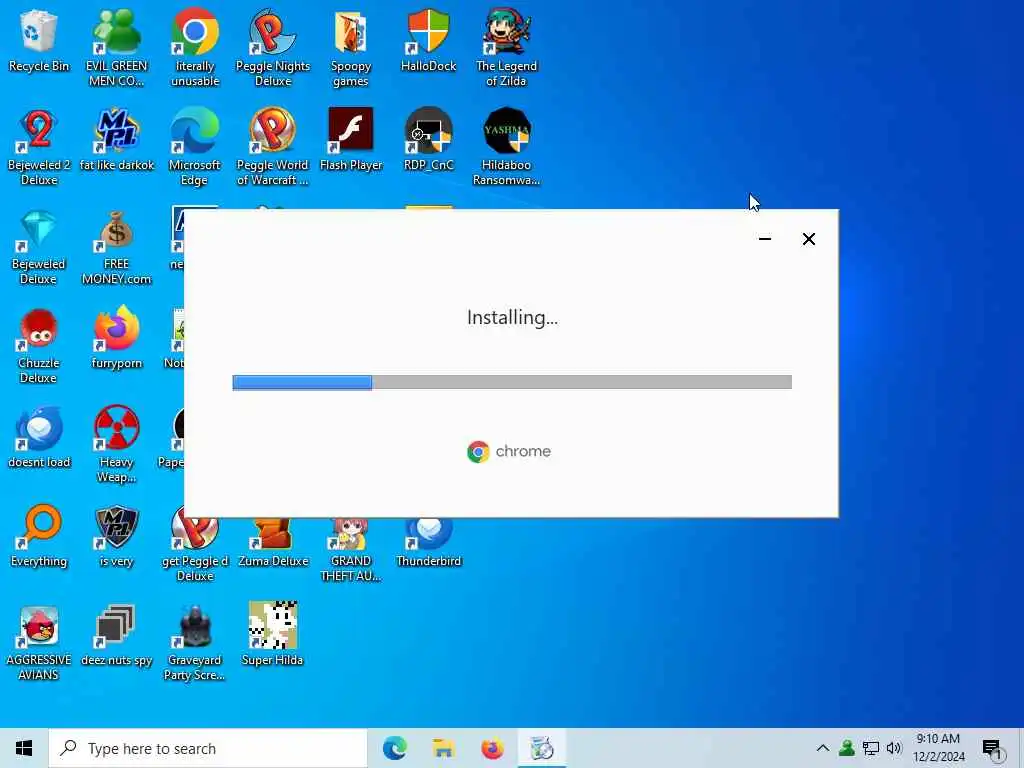Select the 'fat like darkok' shortcut
Image resolution: width=1024 pixels, height=768 pixels.
coord(116,140)
